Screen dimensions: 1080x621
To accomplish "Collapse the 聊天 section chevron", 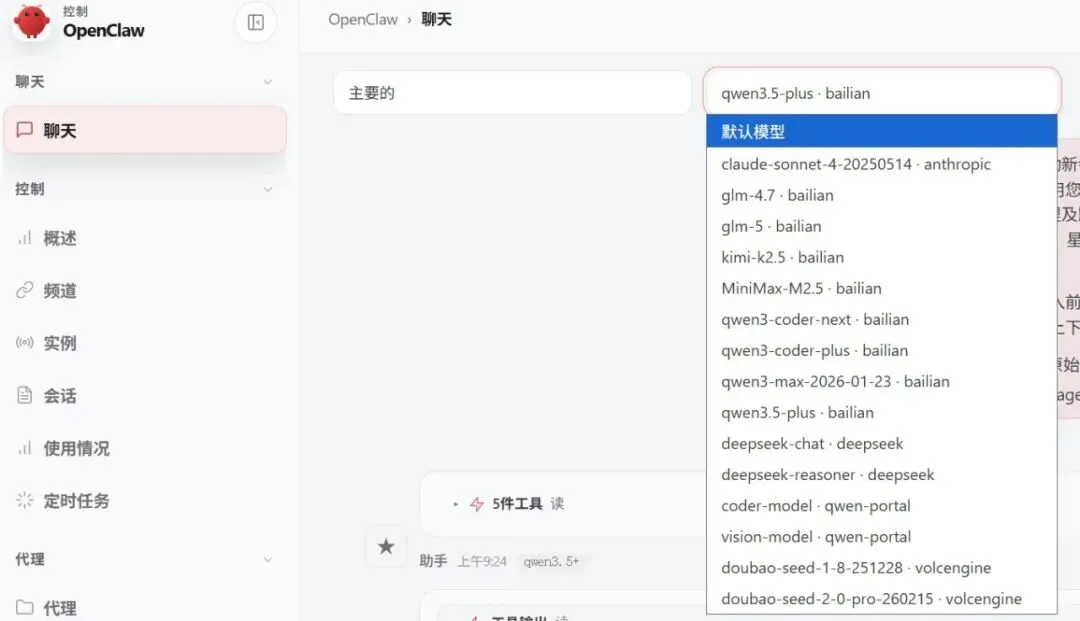I will [x=267, y=82].
